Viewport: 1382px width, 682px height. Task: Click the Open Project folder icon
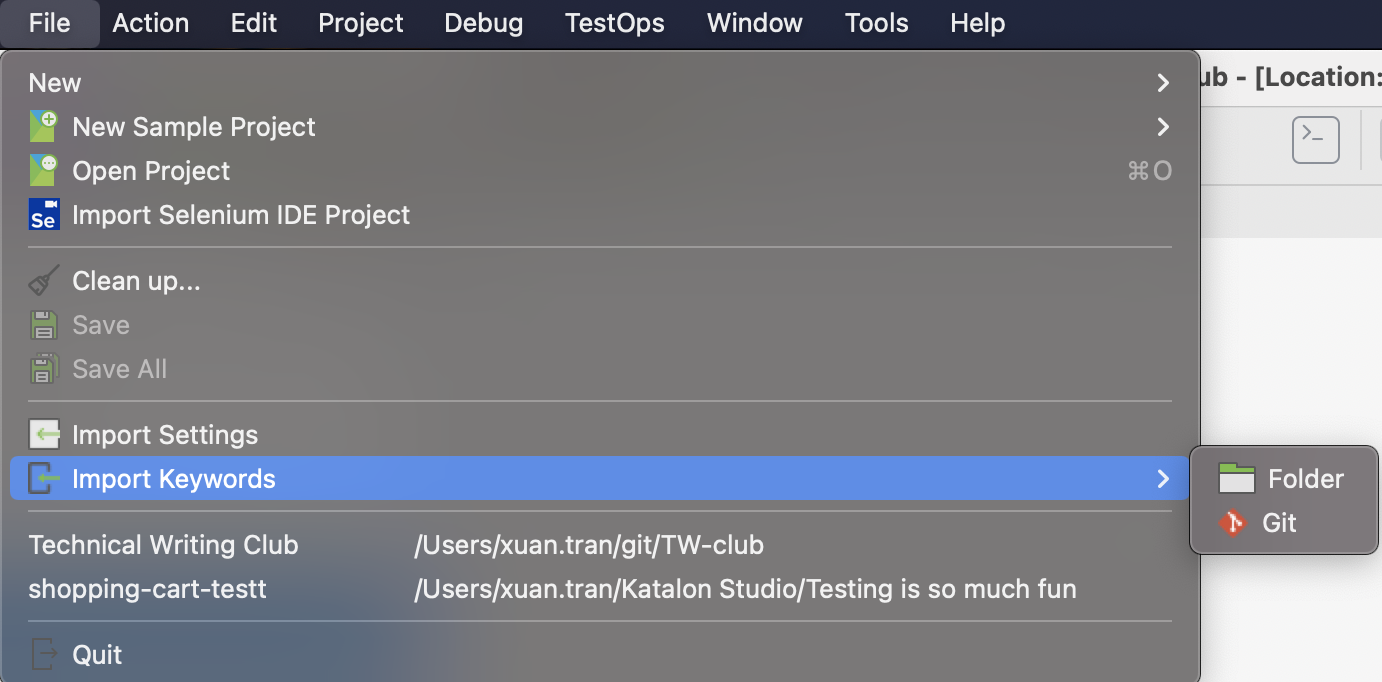point(44,170)
